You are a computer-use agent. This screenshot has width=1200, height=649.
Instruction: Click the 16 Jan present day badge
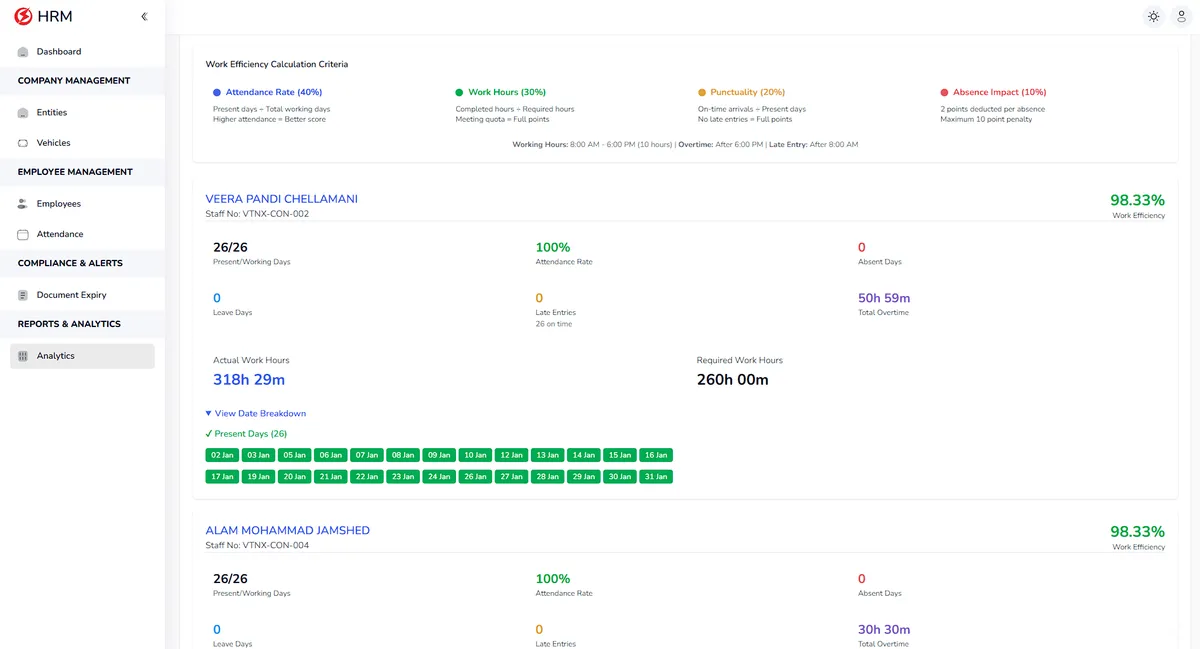(656, 455)
